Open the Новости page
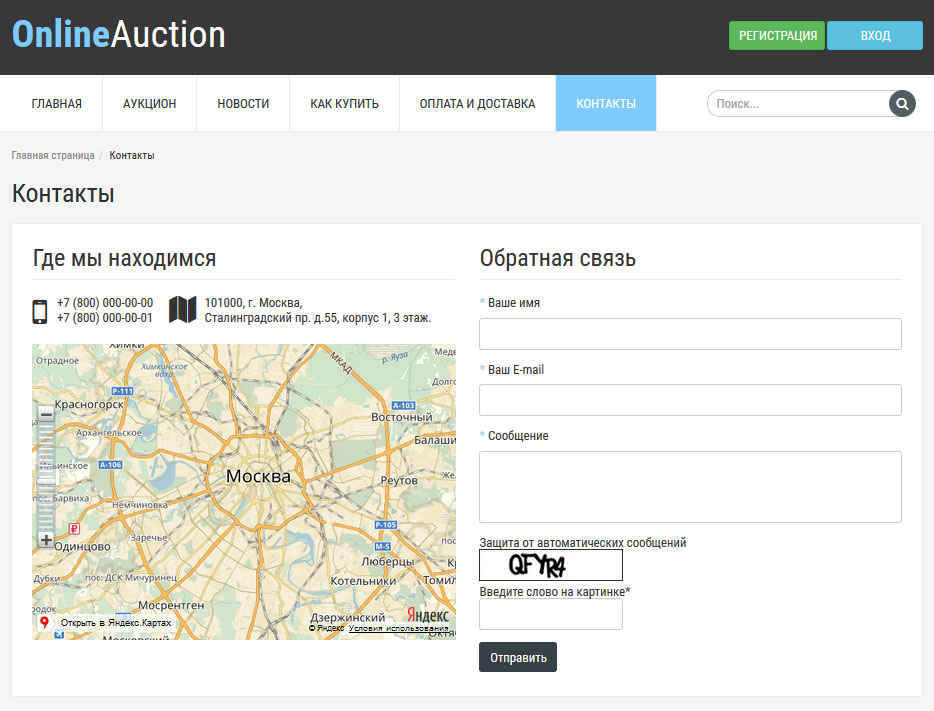 click(243, 103)
